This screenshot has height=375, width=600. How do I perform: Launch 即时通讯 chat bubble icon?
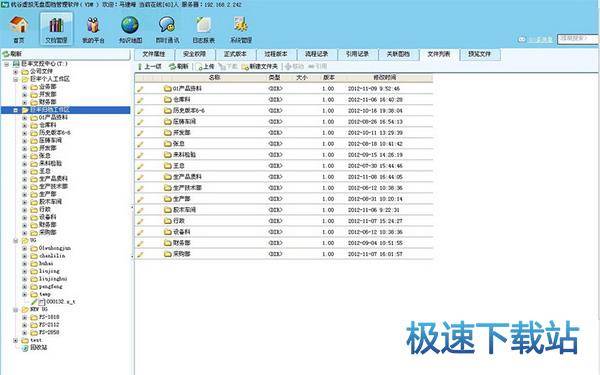click(x=167, y=29)
